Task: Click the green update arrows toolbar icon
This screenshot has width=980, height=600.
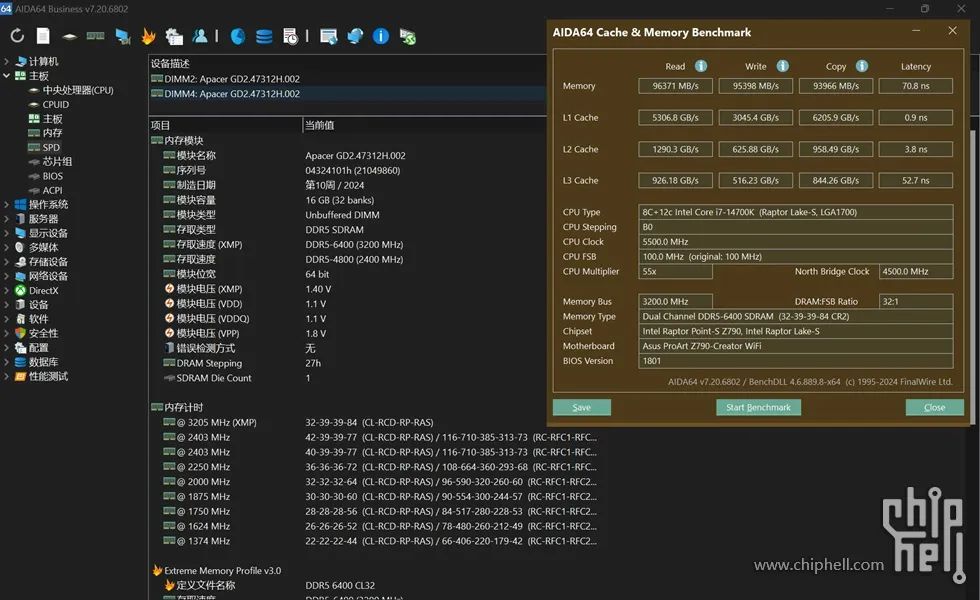Action: (408, 37)
